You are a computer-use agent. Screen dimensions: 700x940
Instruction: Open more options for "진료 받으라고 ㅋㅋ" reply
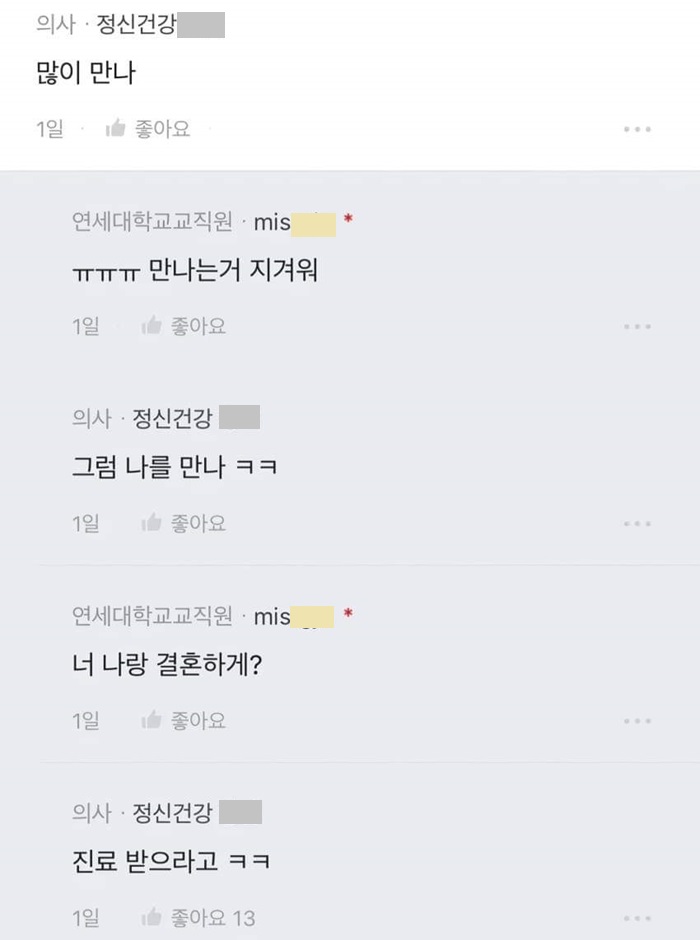637,918
